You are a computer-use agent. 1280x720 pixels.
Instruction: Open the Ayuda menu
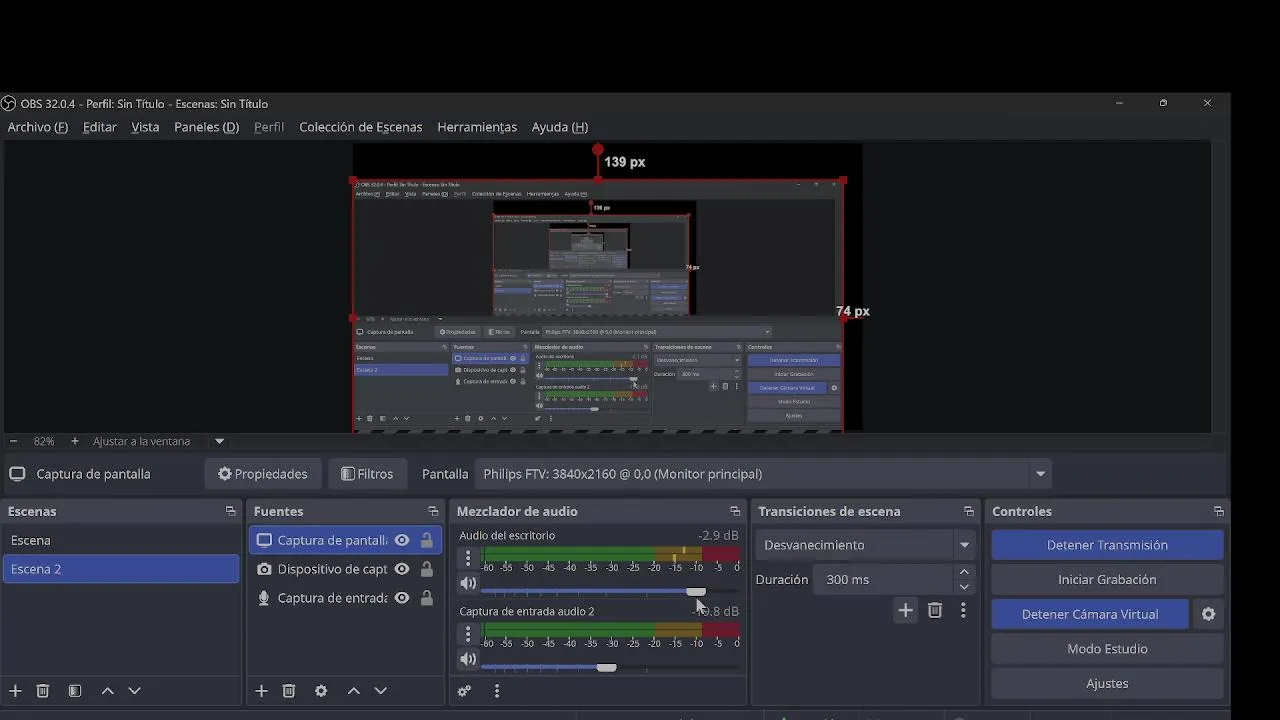click(560, 127)
